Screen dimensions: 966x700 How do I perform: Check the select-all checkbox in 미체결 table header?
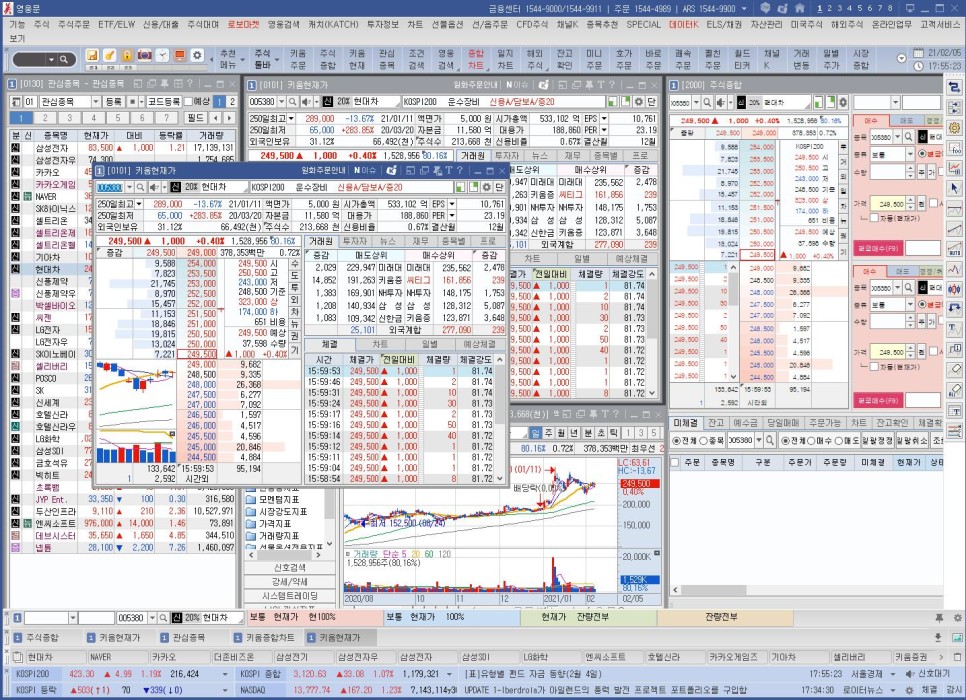click(675, 462)
